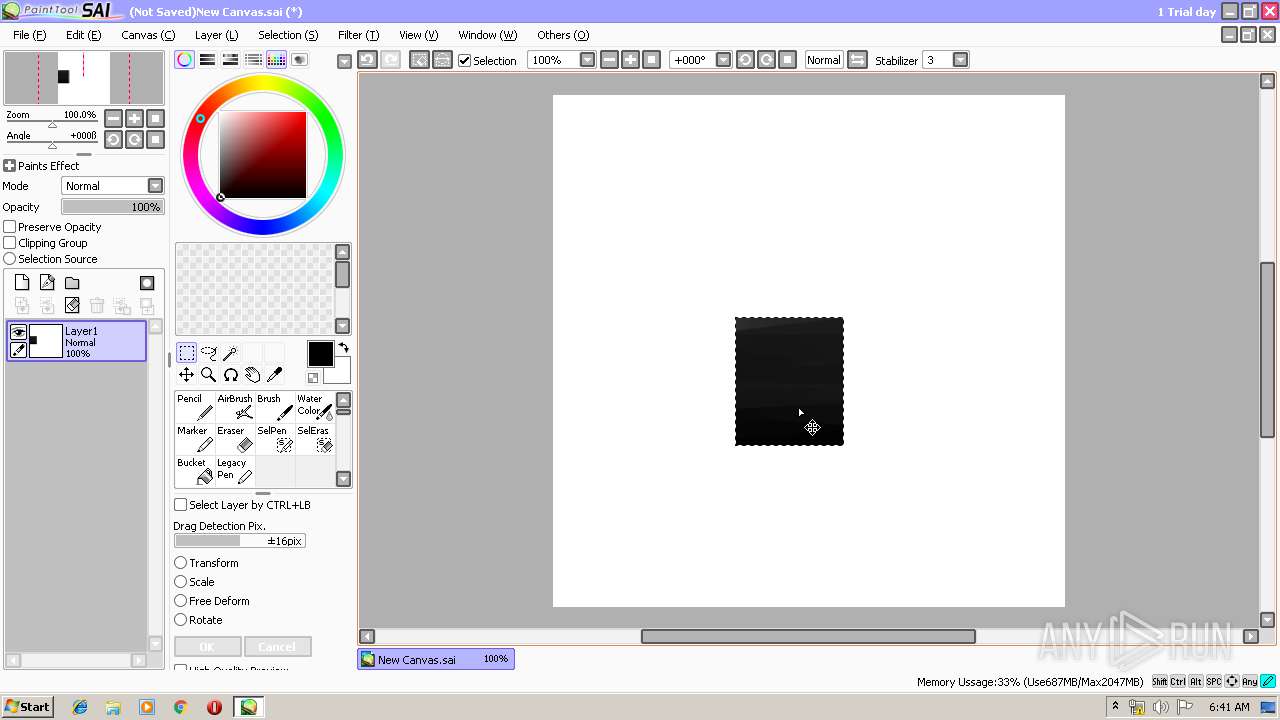Select the Selection Source option
The image size is (1280, 720).
(x=10, y=259)
